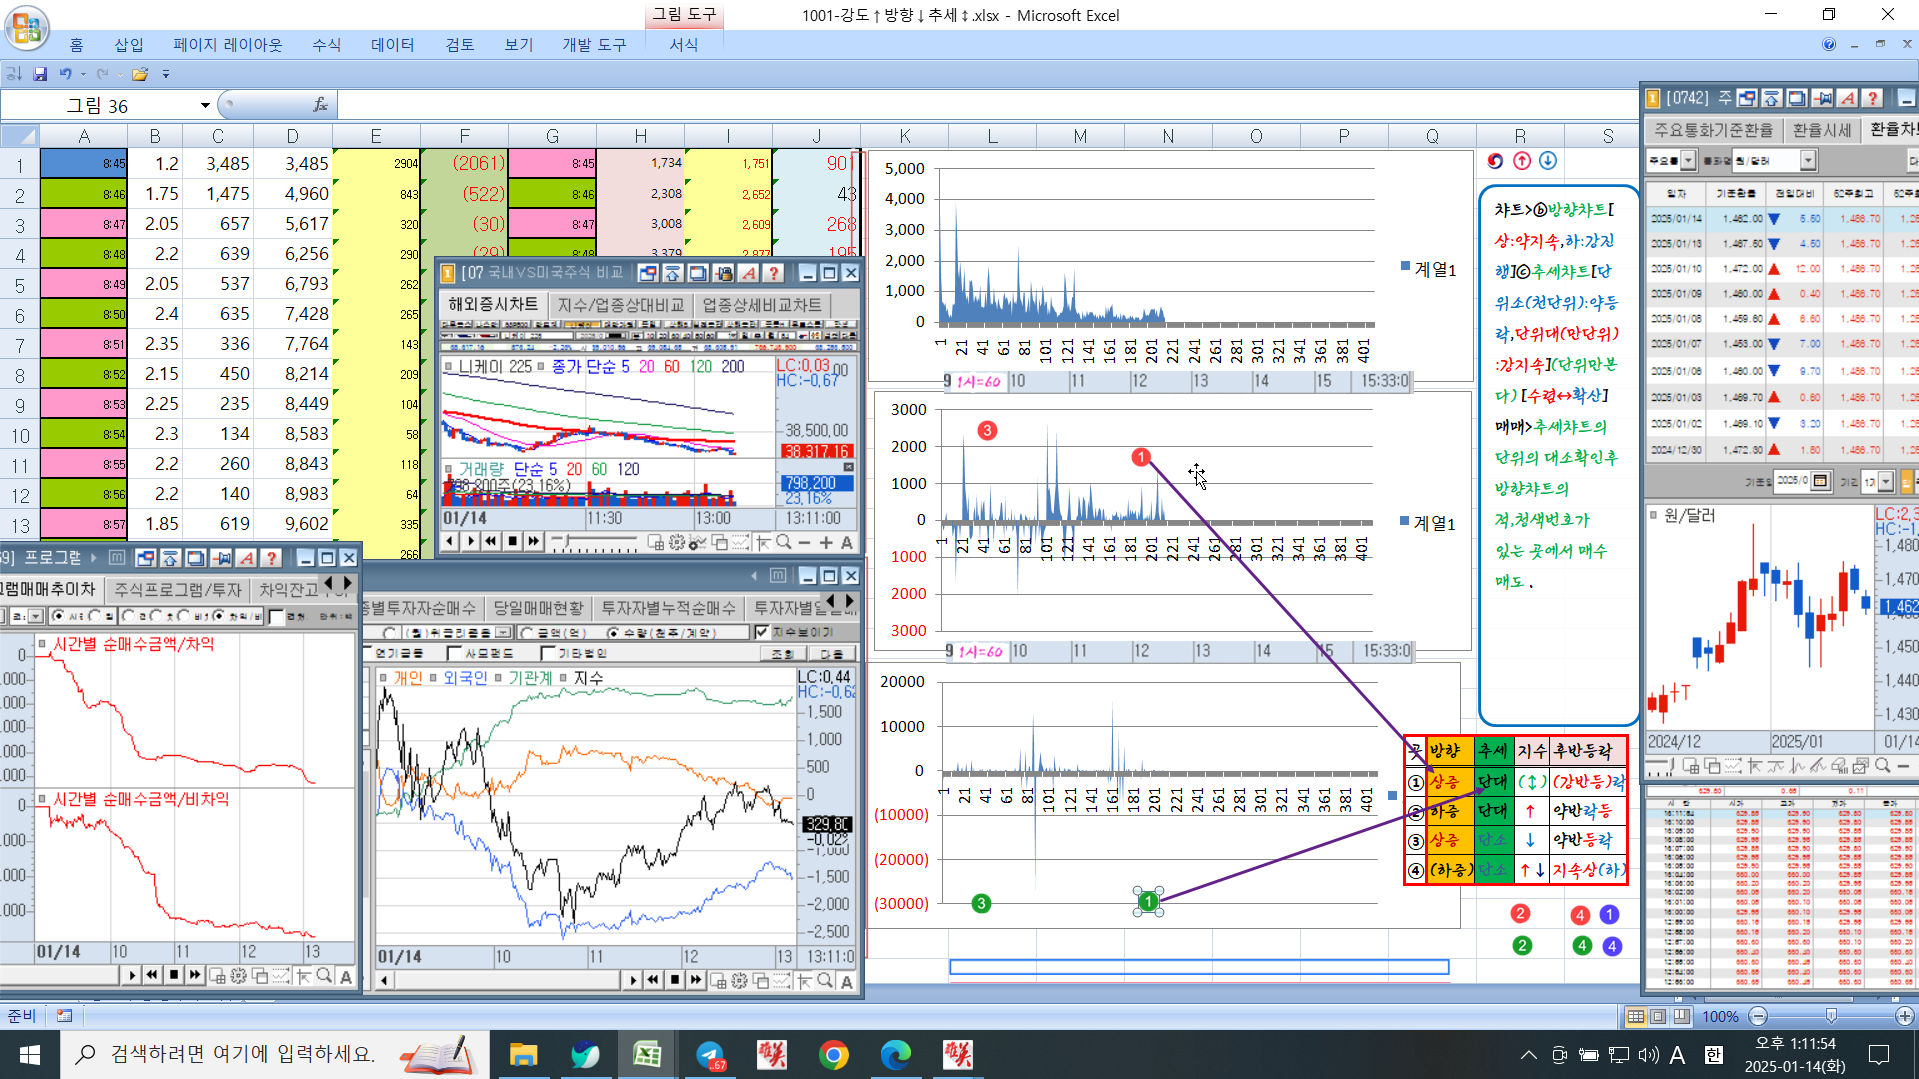1919x1079 pixels.
Task: Open the 원/달러 currency dropdown
Action: click(1808, 160)
